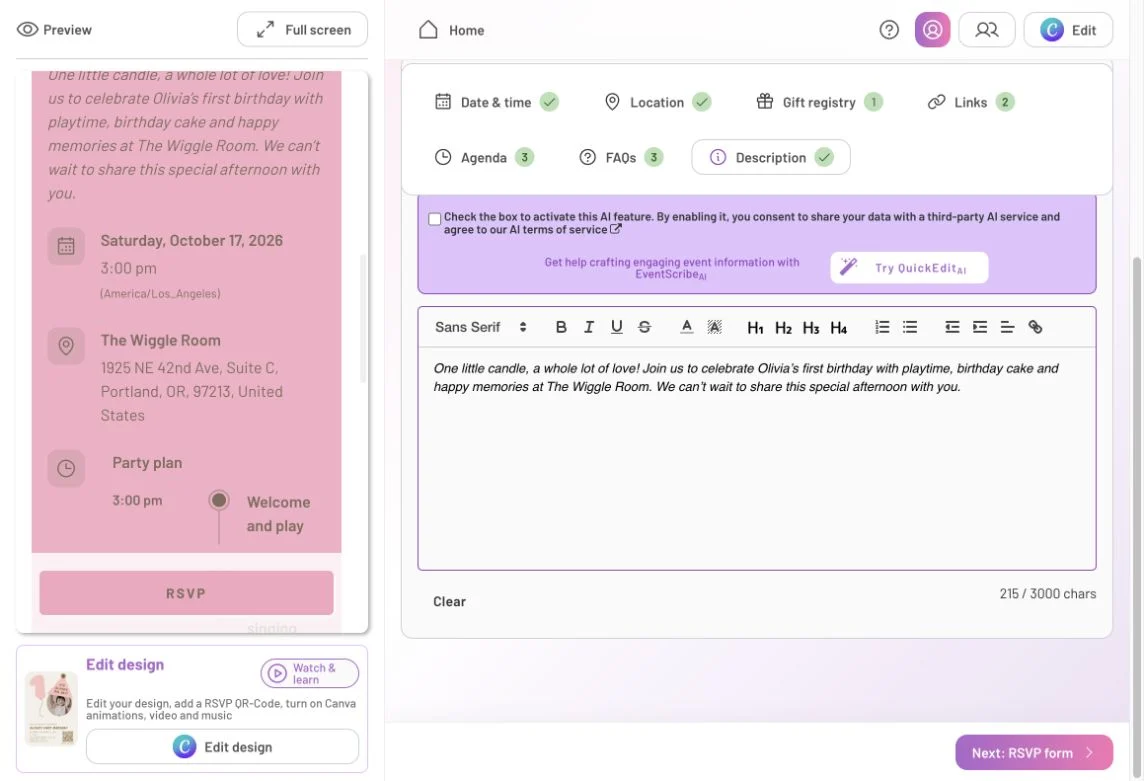Open the help question mark icon

tap(889, 30)
